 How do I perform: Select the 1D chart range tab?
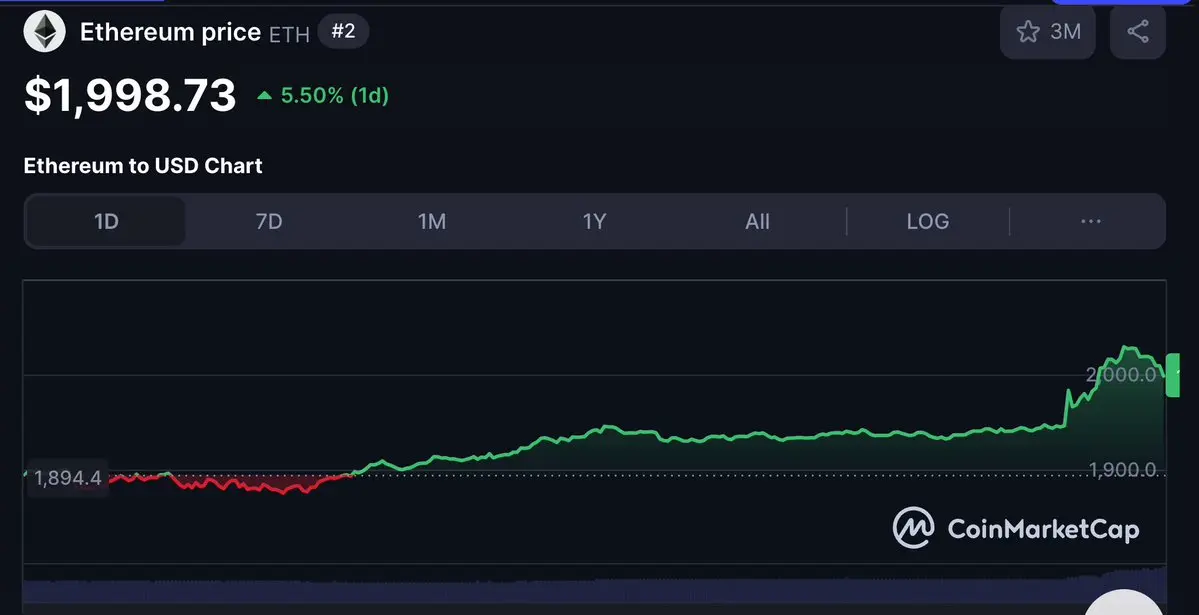(106, 222)
